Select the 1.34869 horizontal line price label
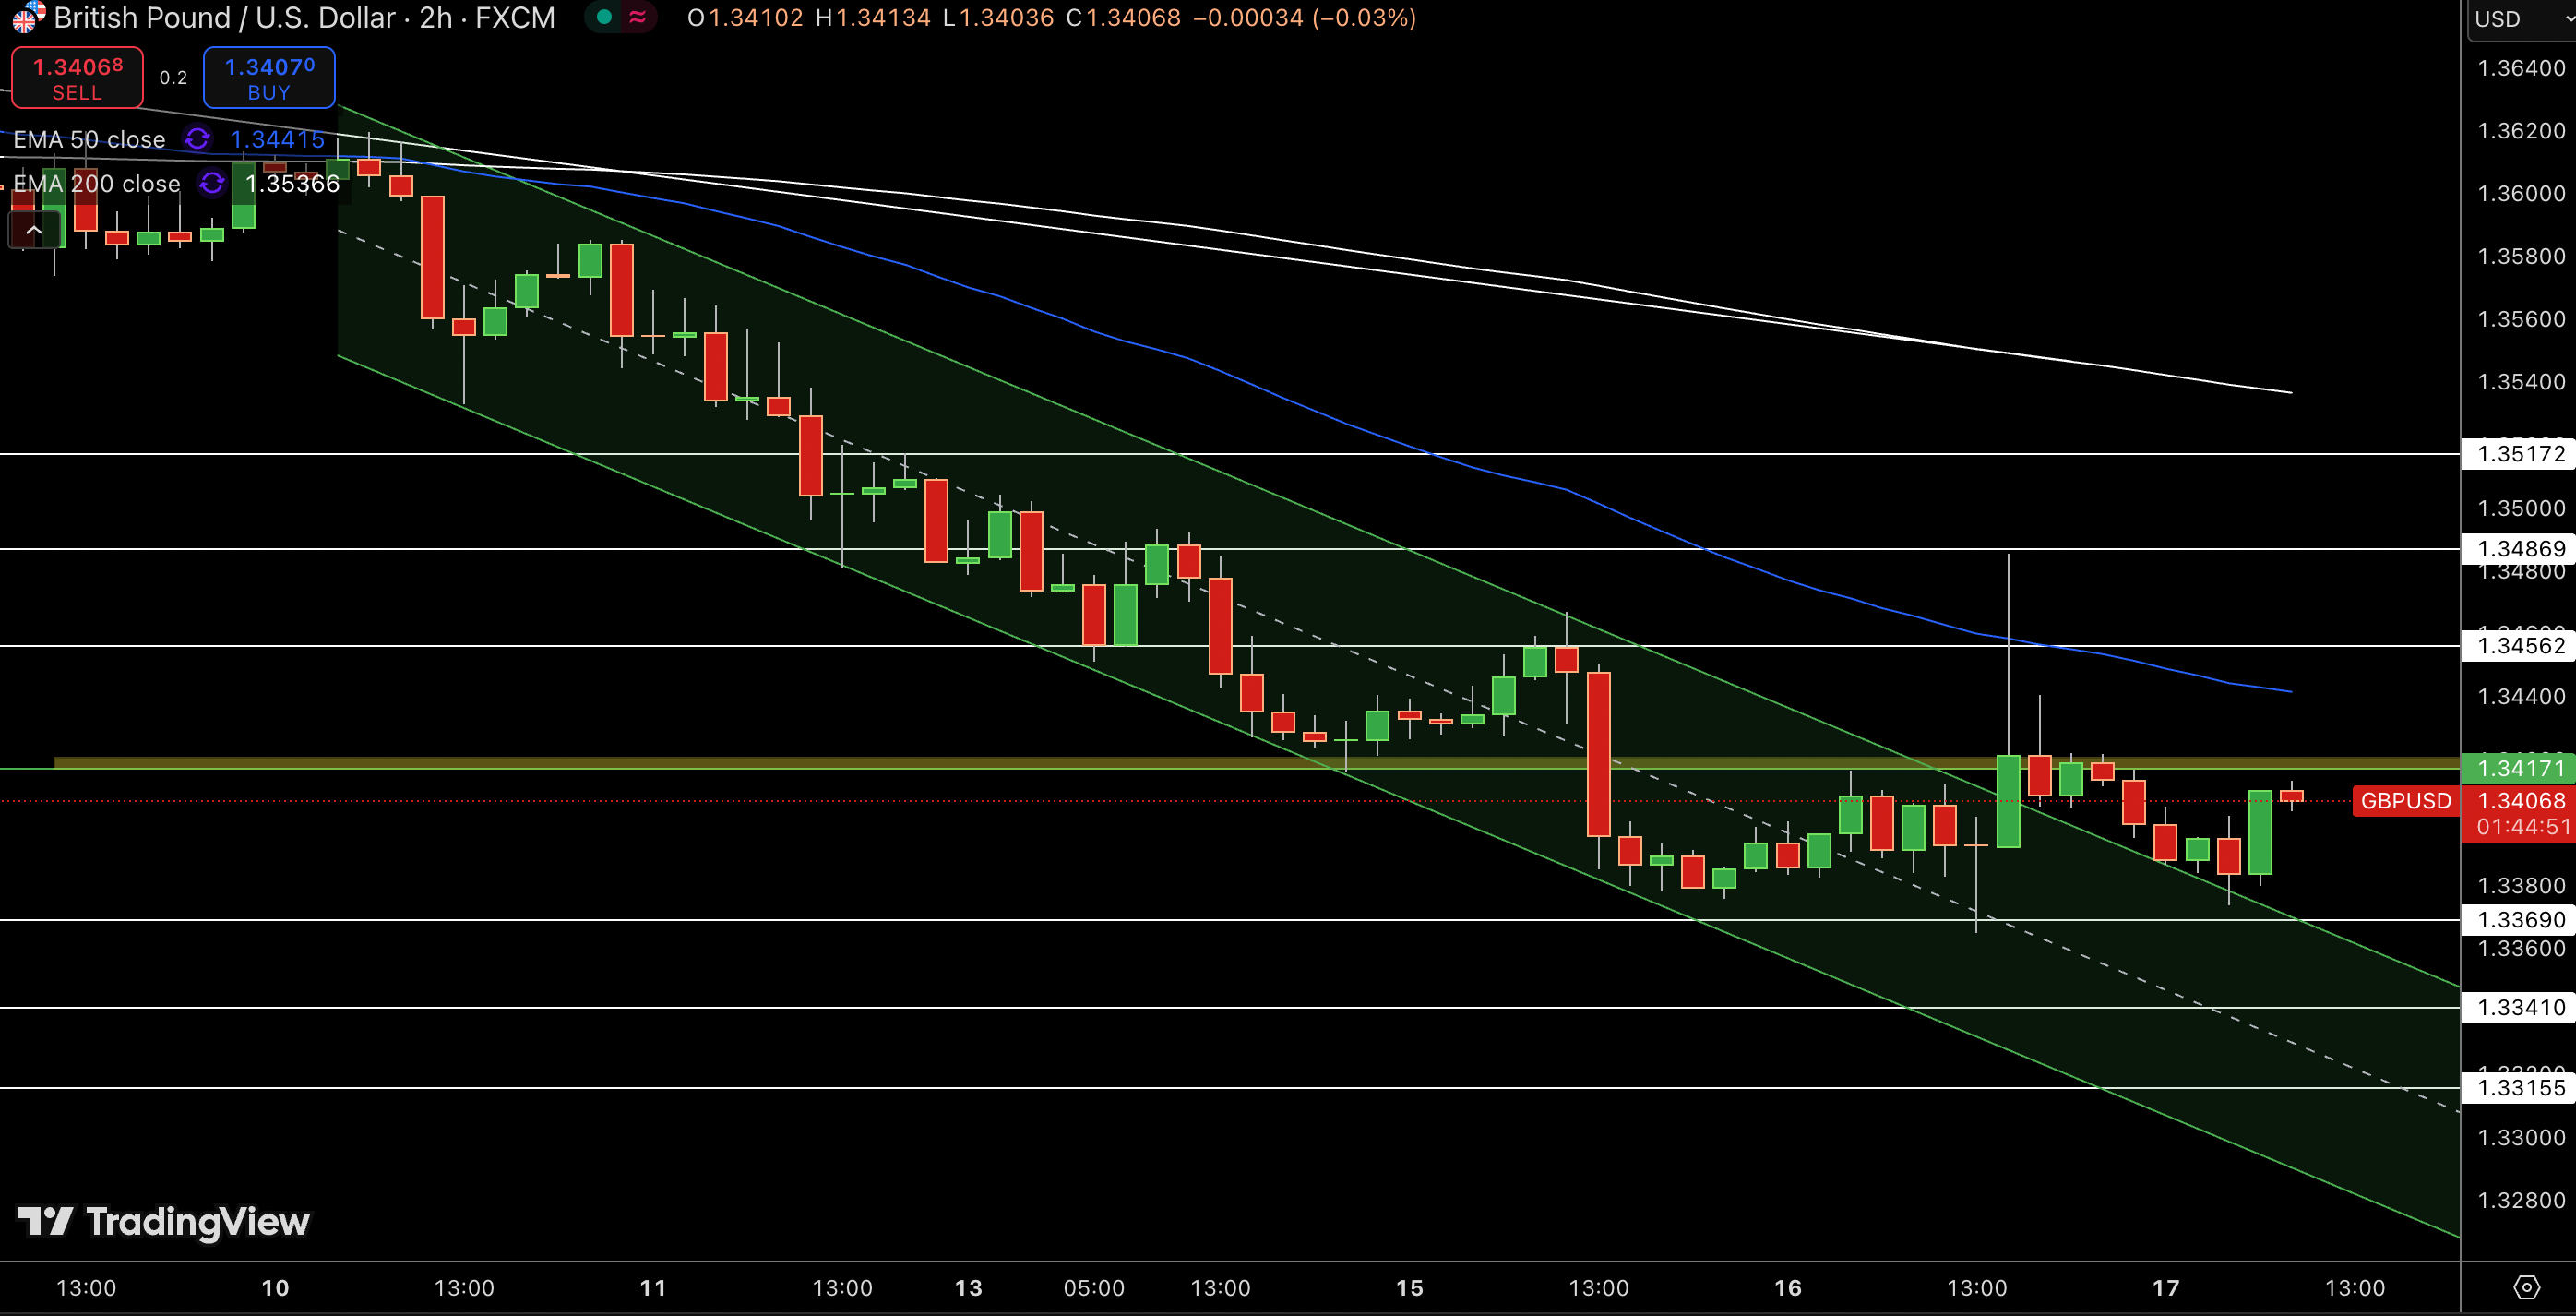Viewport: 2576px width, 1316px height. click(2518, 549)
